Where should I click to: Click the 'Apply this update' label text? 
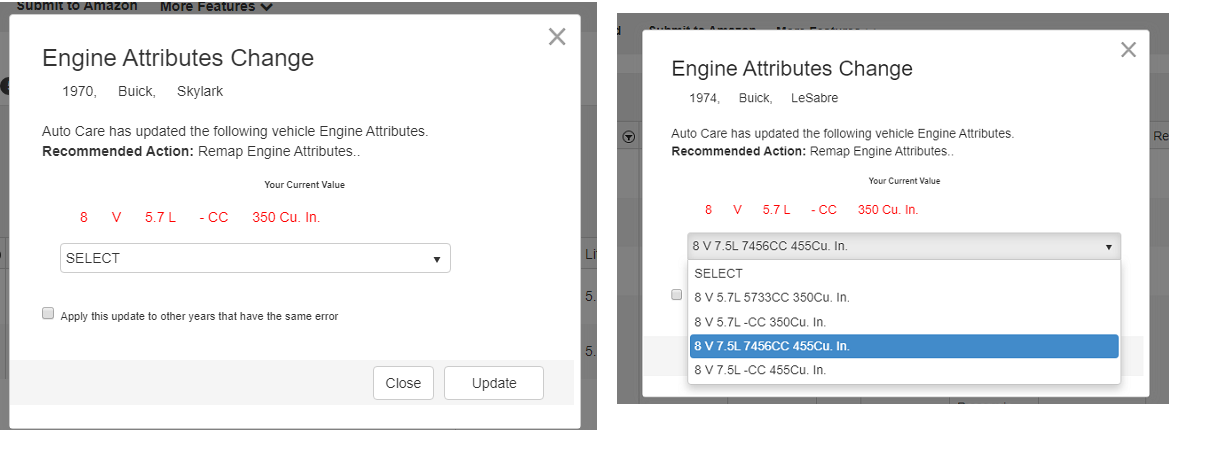(x=199, y=316)
